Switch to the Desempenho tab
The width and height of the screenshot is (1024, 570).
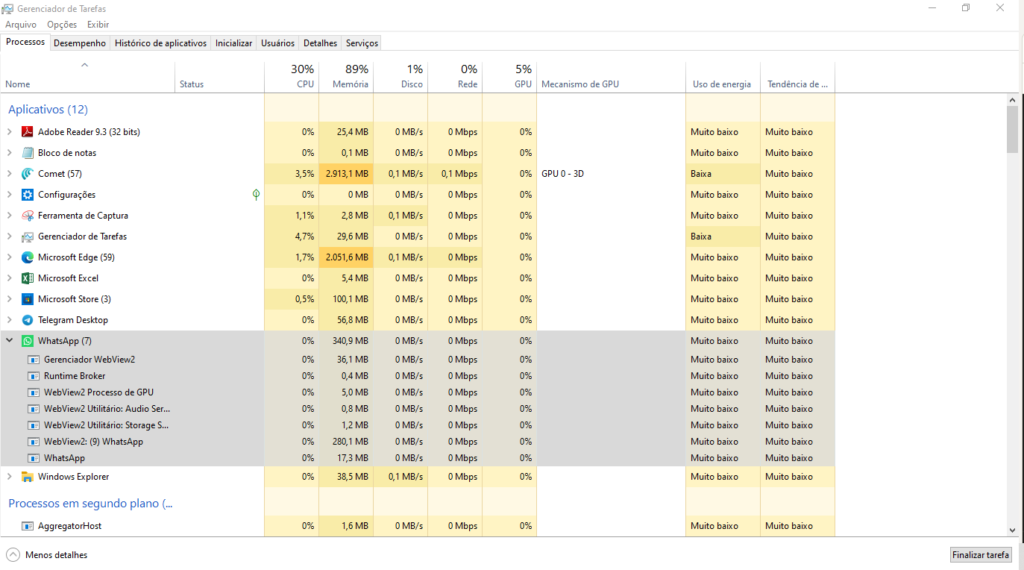[80, 43]
